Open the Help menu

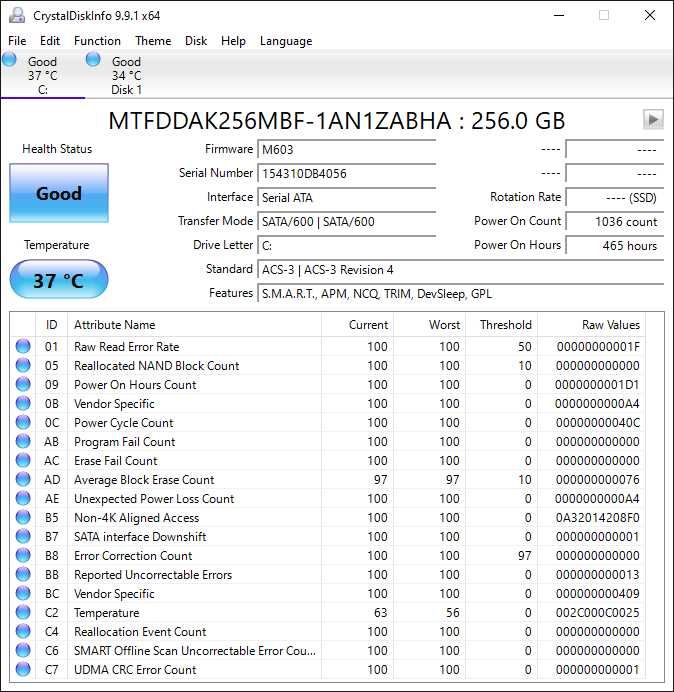tap(233, 41)
